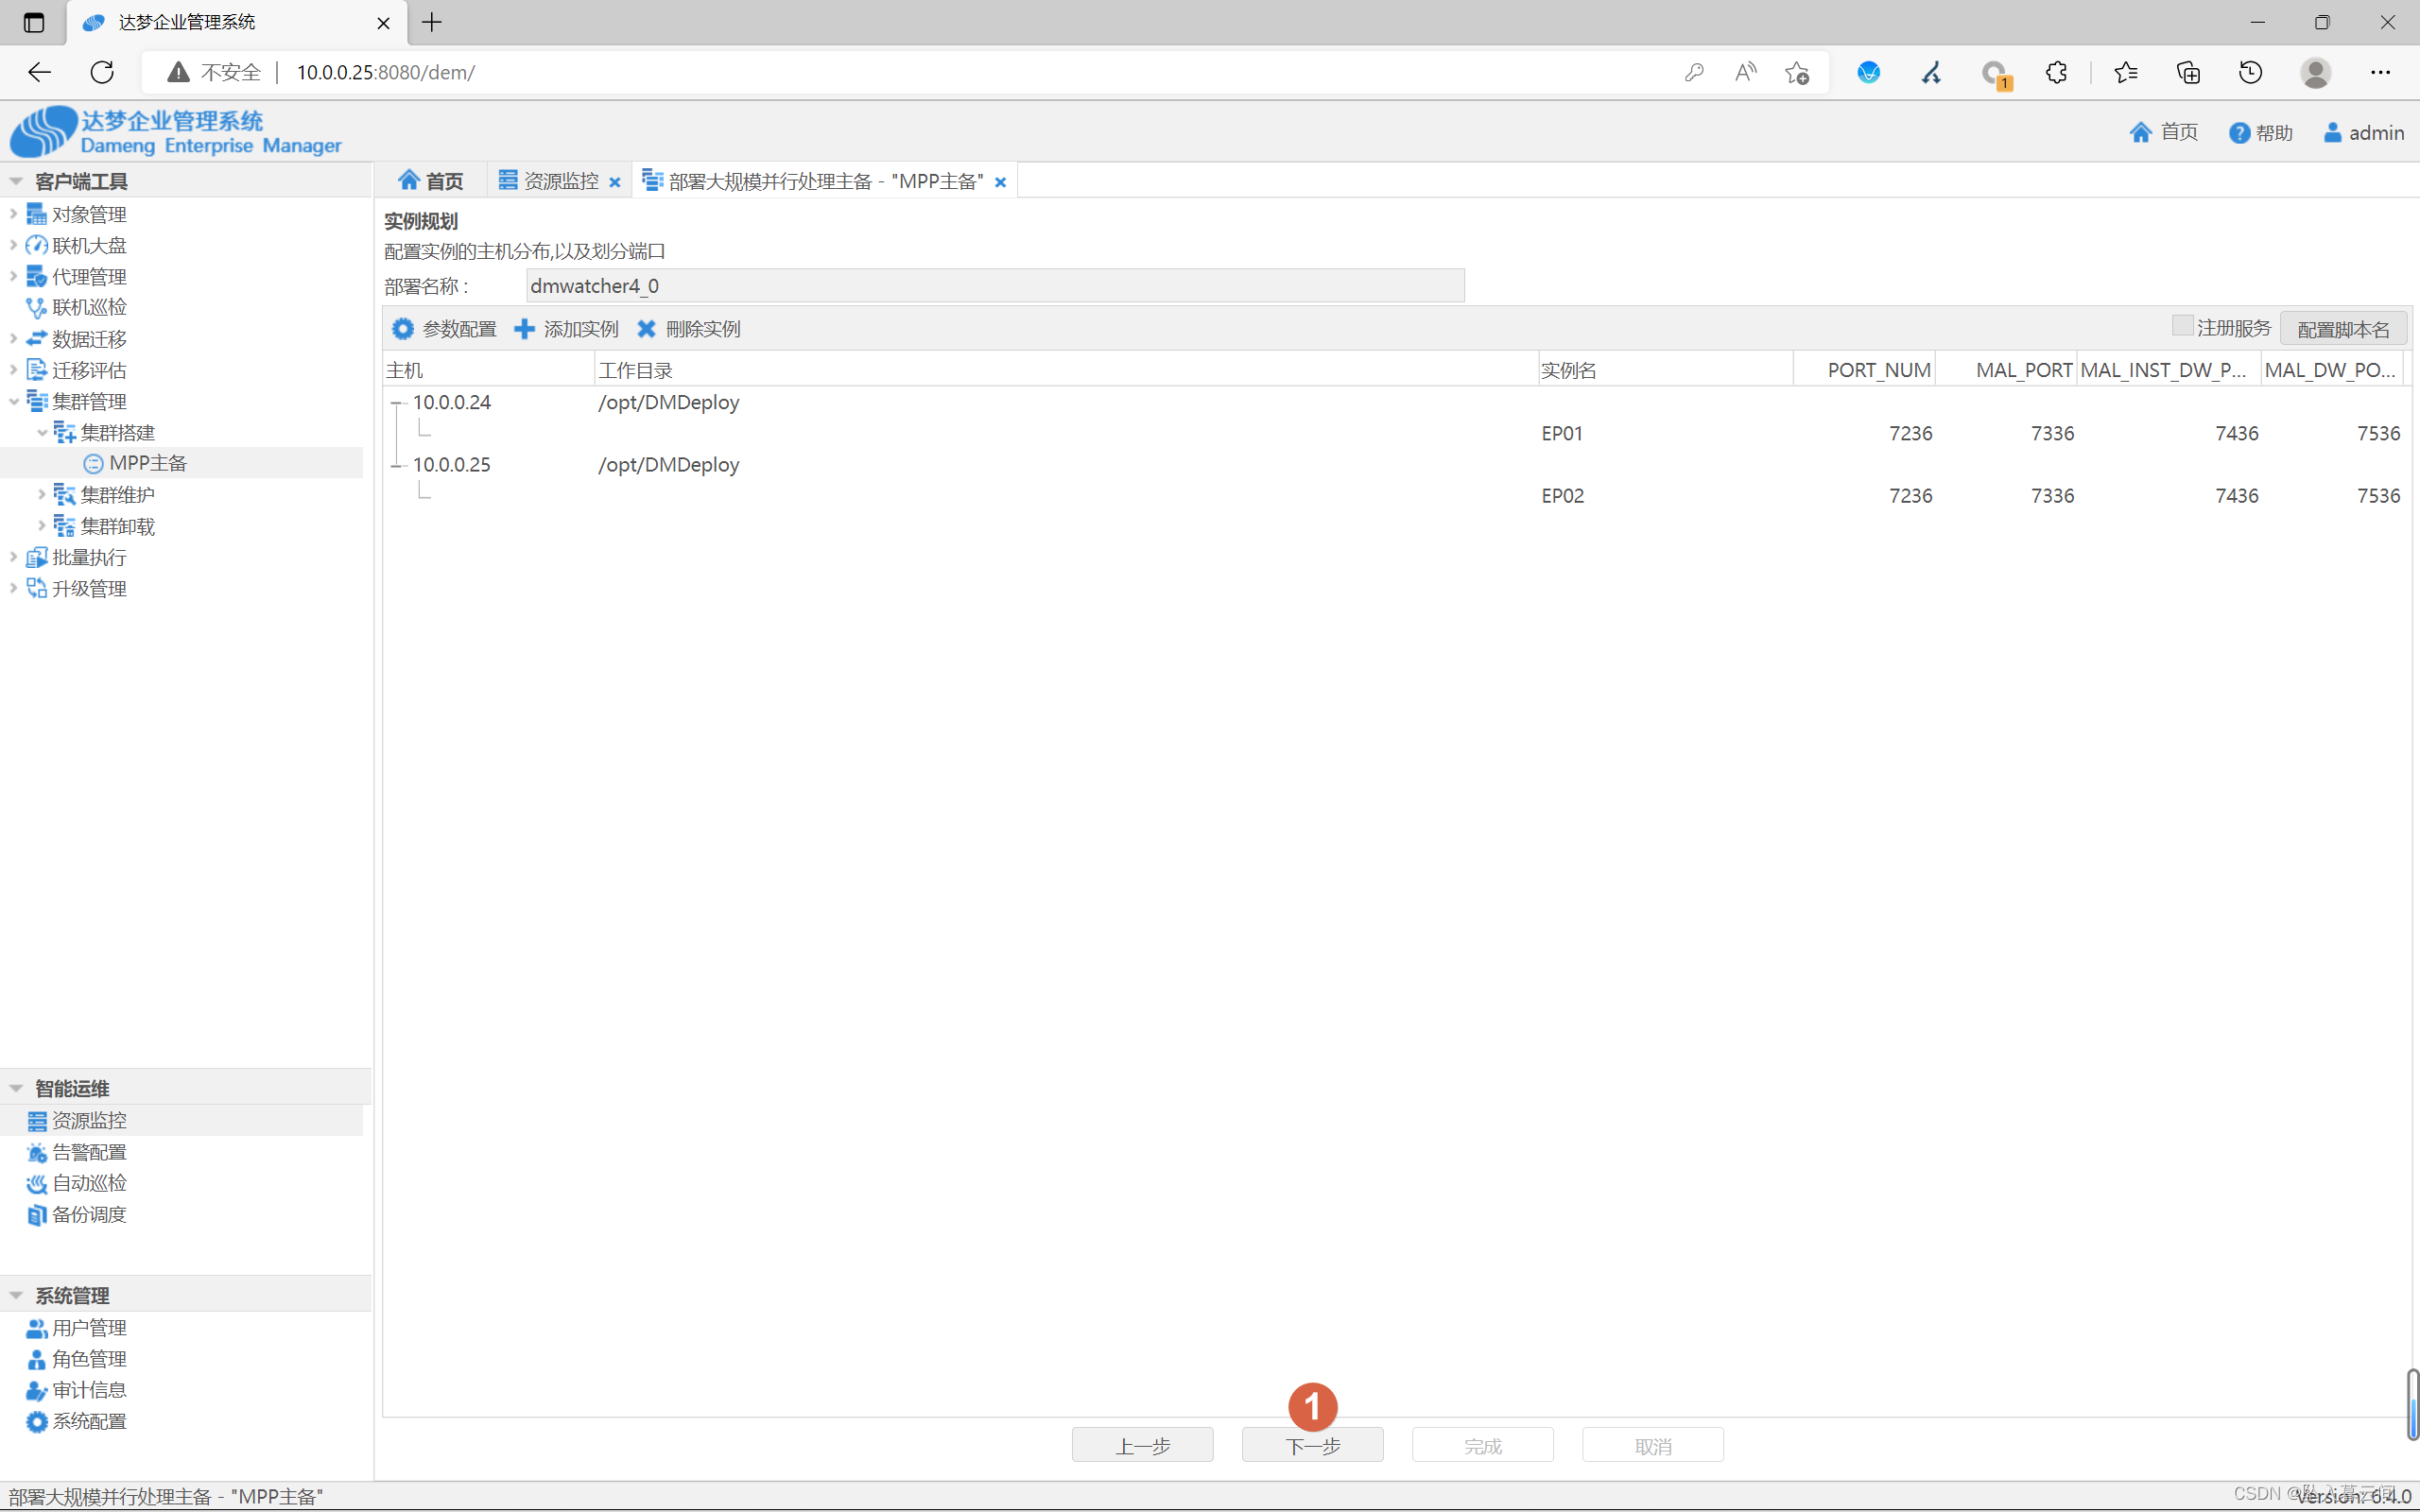The width and height of the screenshot is (2420, 1512).
Task: Switch to the 资源监控 tab
Action: click(560, 181)
